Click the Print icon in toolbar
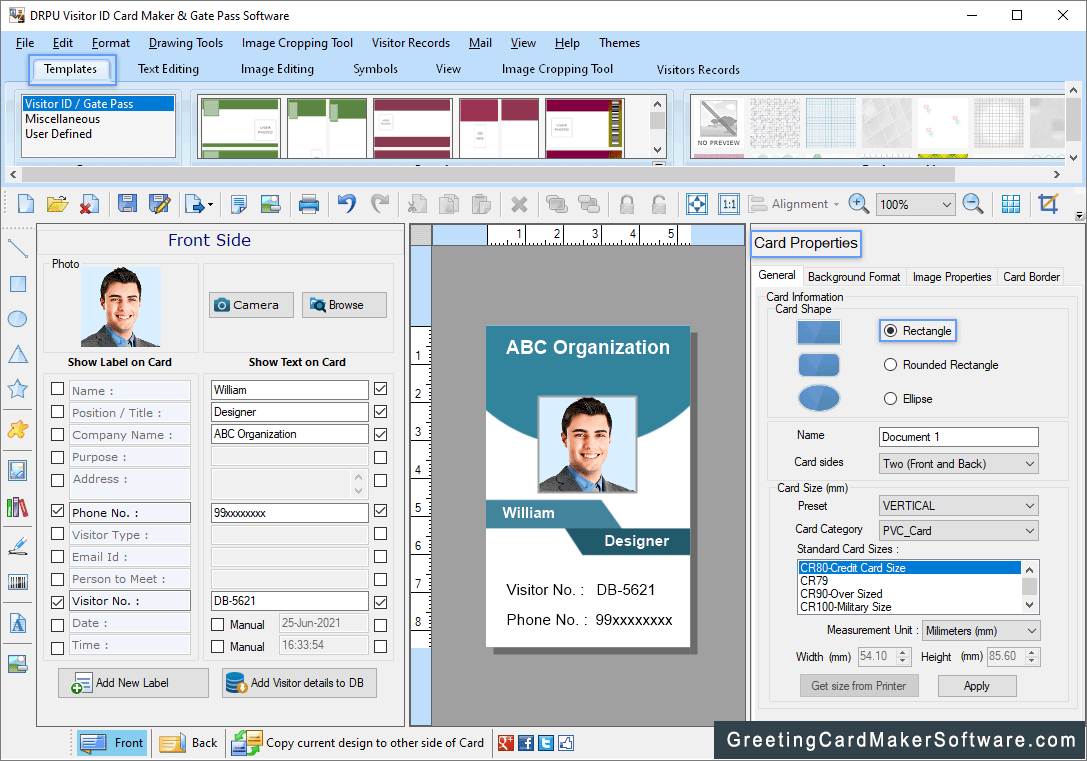The height and width of the screenshot is (761, 1087). click(x=308, y=204)
